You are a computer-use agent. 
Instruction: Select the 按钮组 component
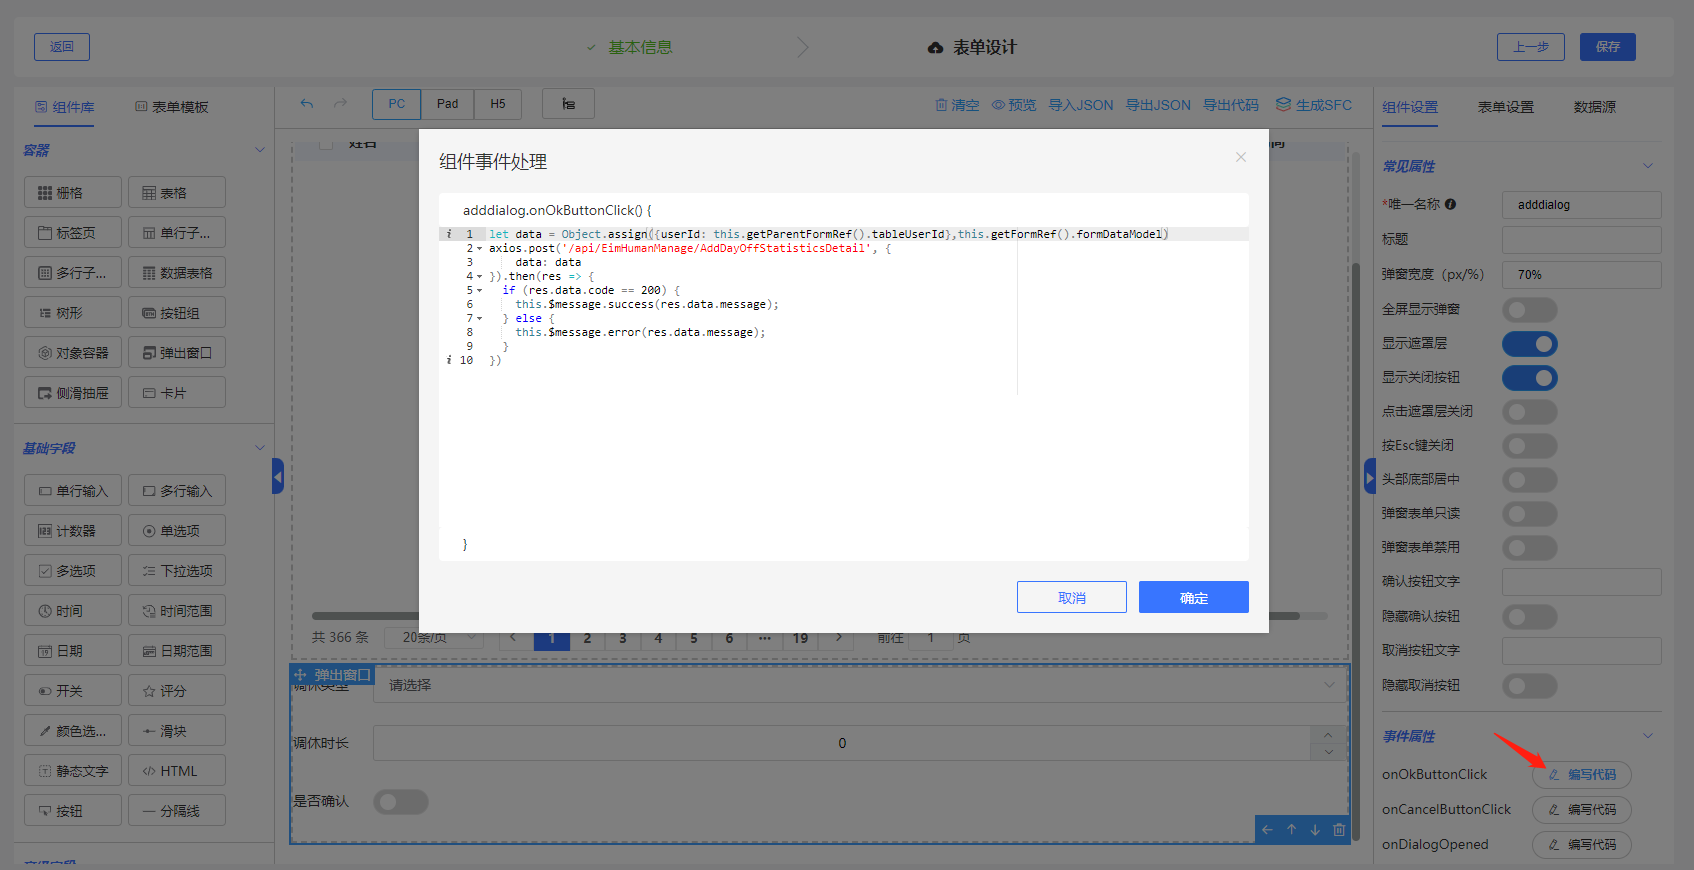click(177, 312)
